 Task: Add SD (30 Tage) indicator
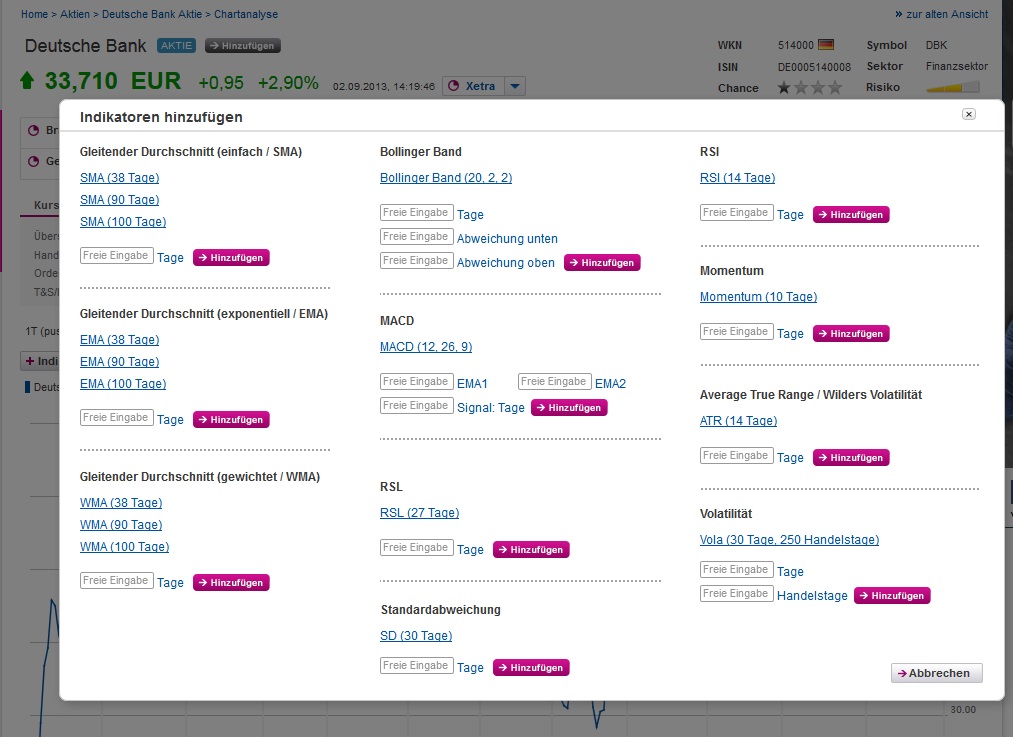pyautogui.click(x=416, y=636)
